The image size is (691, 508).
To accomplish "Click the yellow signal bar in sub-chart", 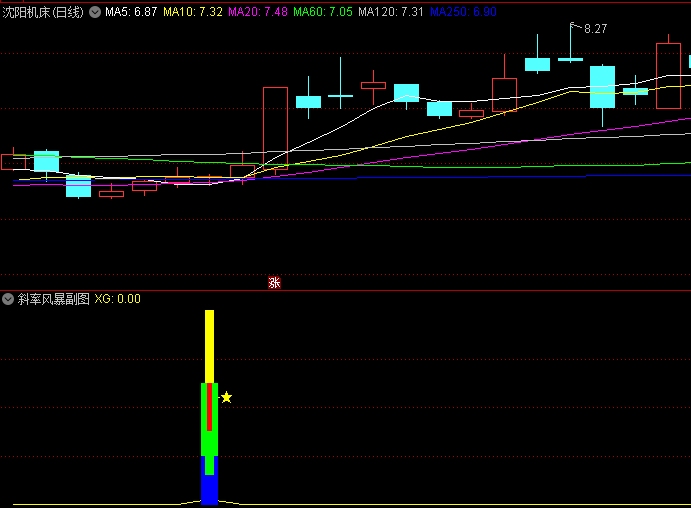I will (x=209, y=346).
